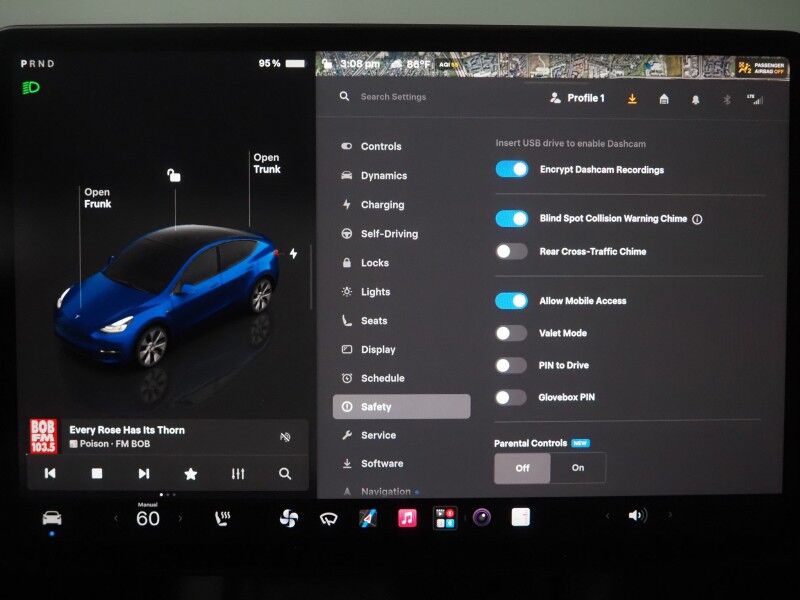Tap the BOB FM 103.5 station logo

43,437
